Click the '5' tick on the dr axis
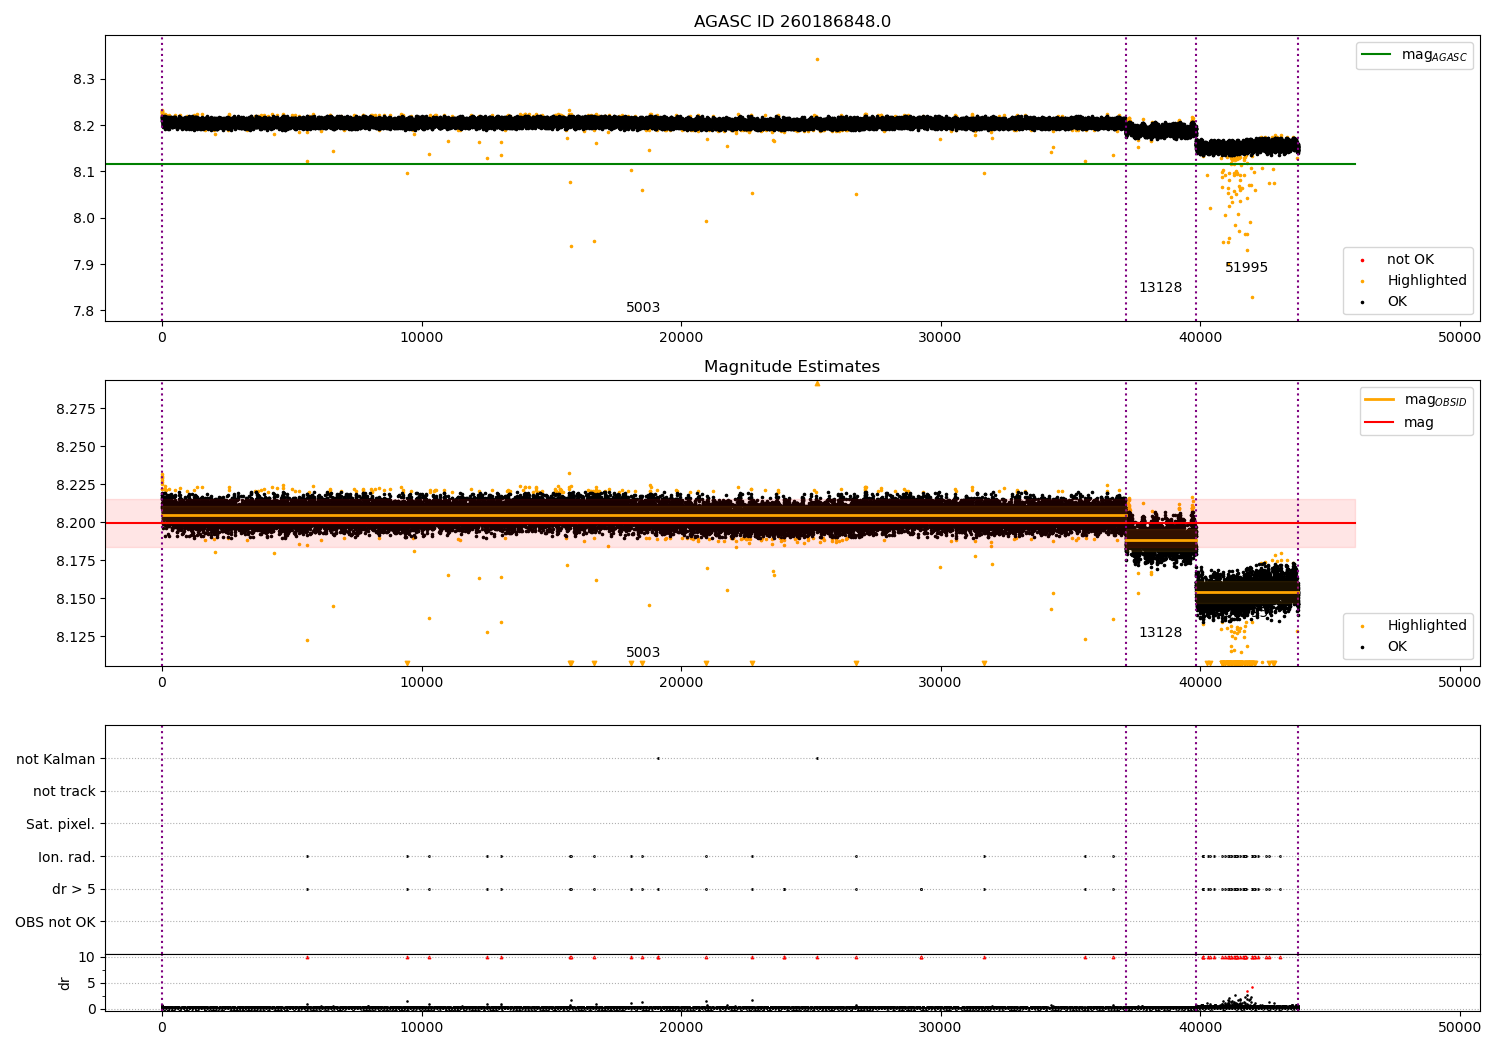 [x=92, y=984]
